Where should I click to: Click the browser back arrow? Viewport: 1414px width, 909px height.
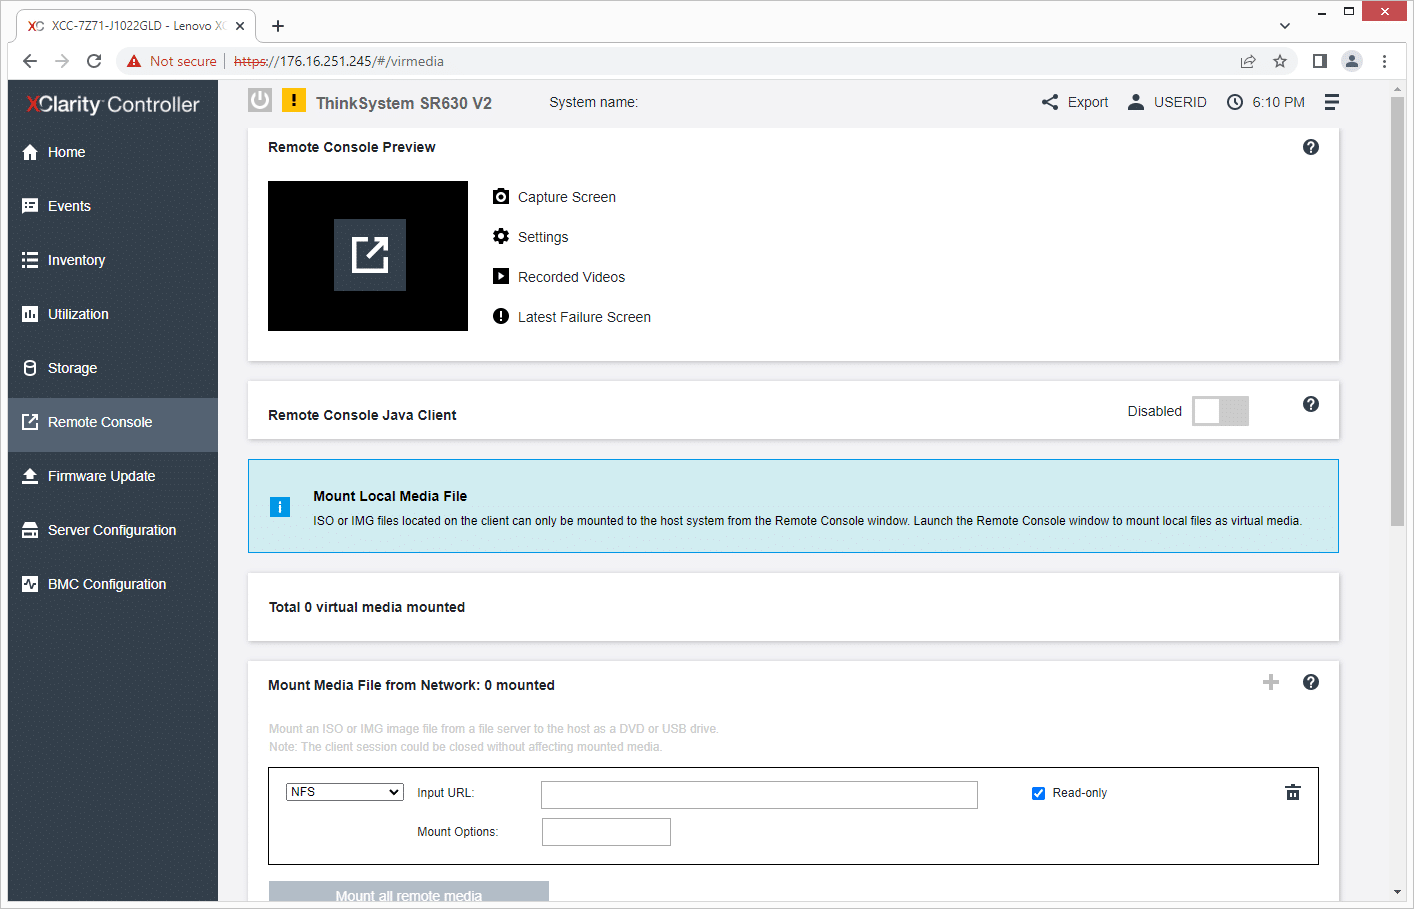[30, 61]
